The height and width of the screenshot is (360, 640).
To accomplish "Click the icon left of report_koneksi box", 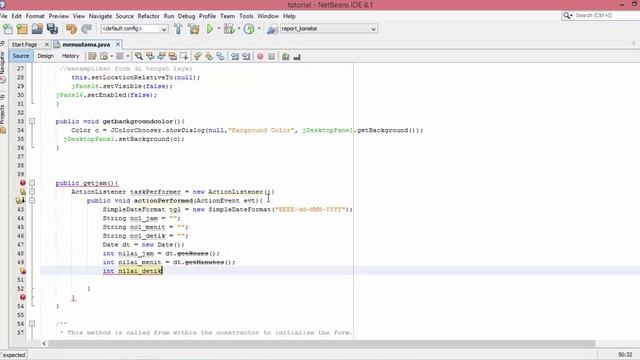I will click(272, 29).
